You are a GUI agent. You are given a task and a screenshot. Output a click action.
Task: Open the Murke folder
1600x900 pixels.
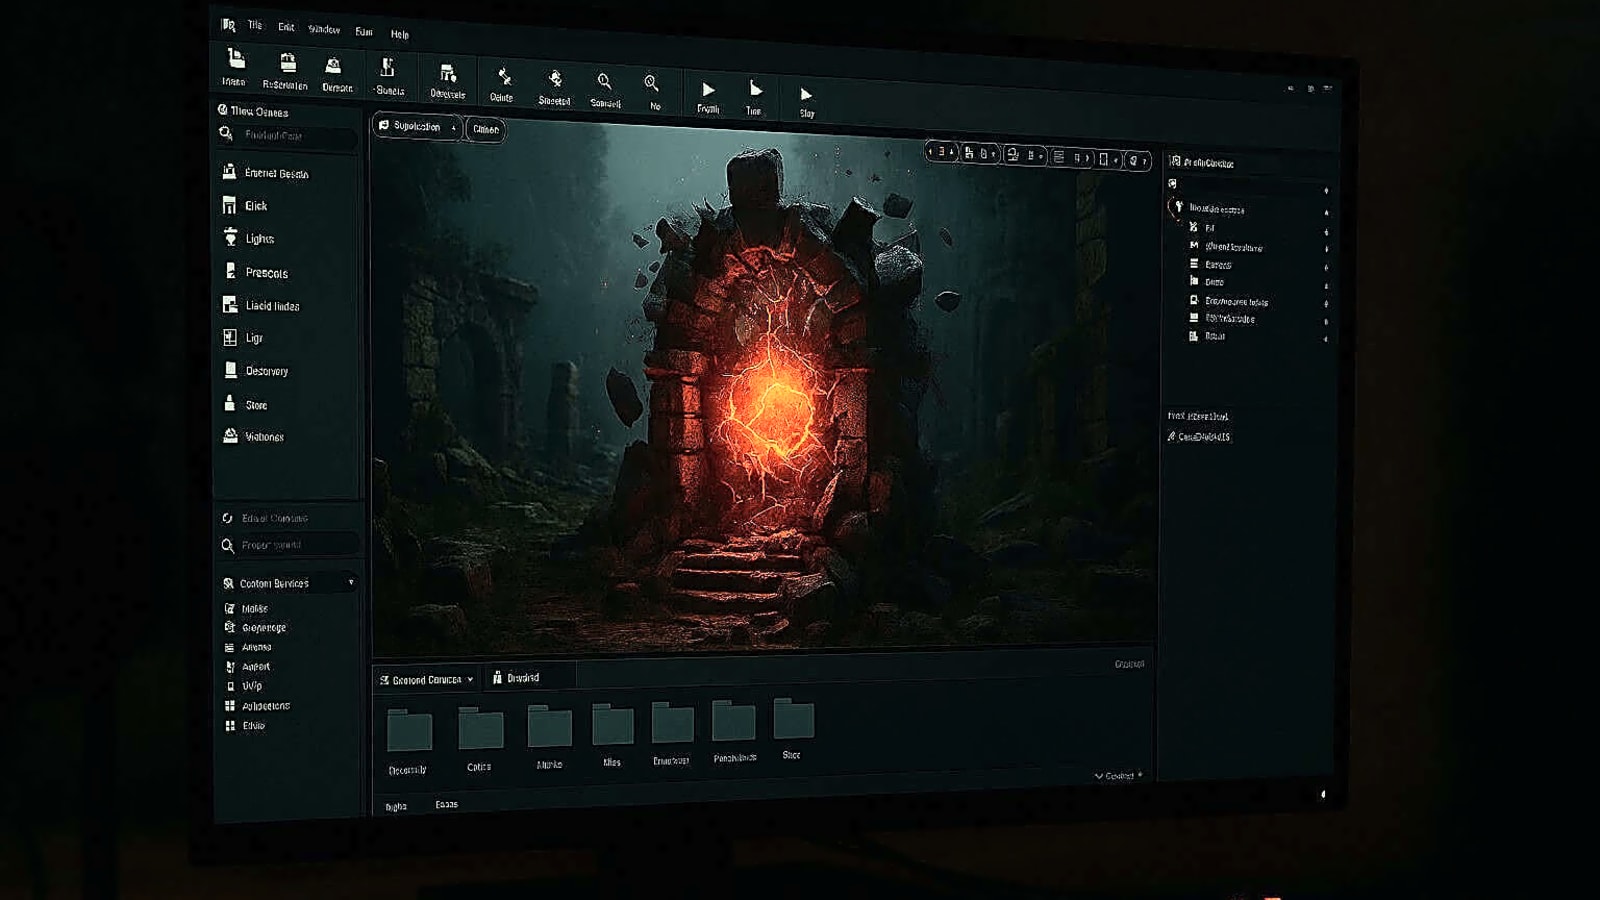point(549,736)
